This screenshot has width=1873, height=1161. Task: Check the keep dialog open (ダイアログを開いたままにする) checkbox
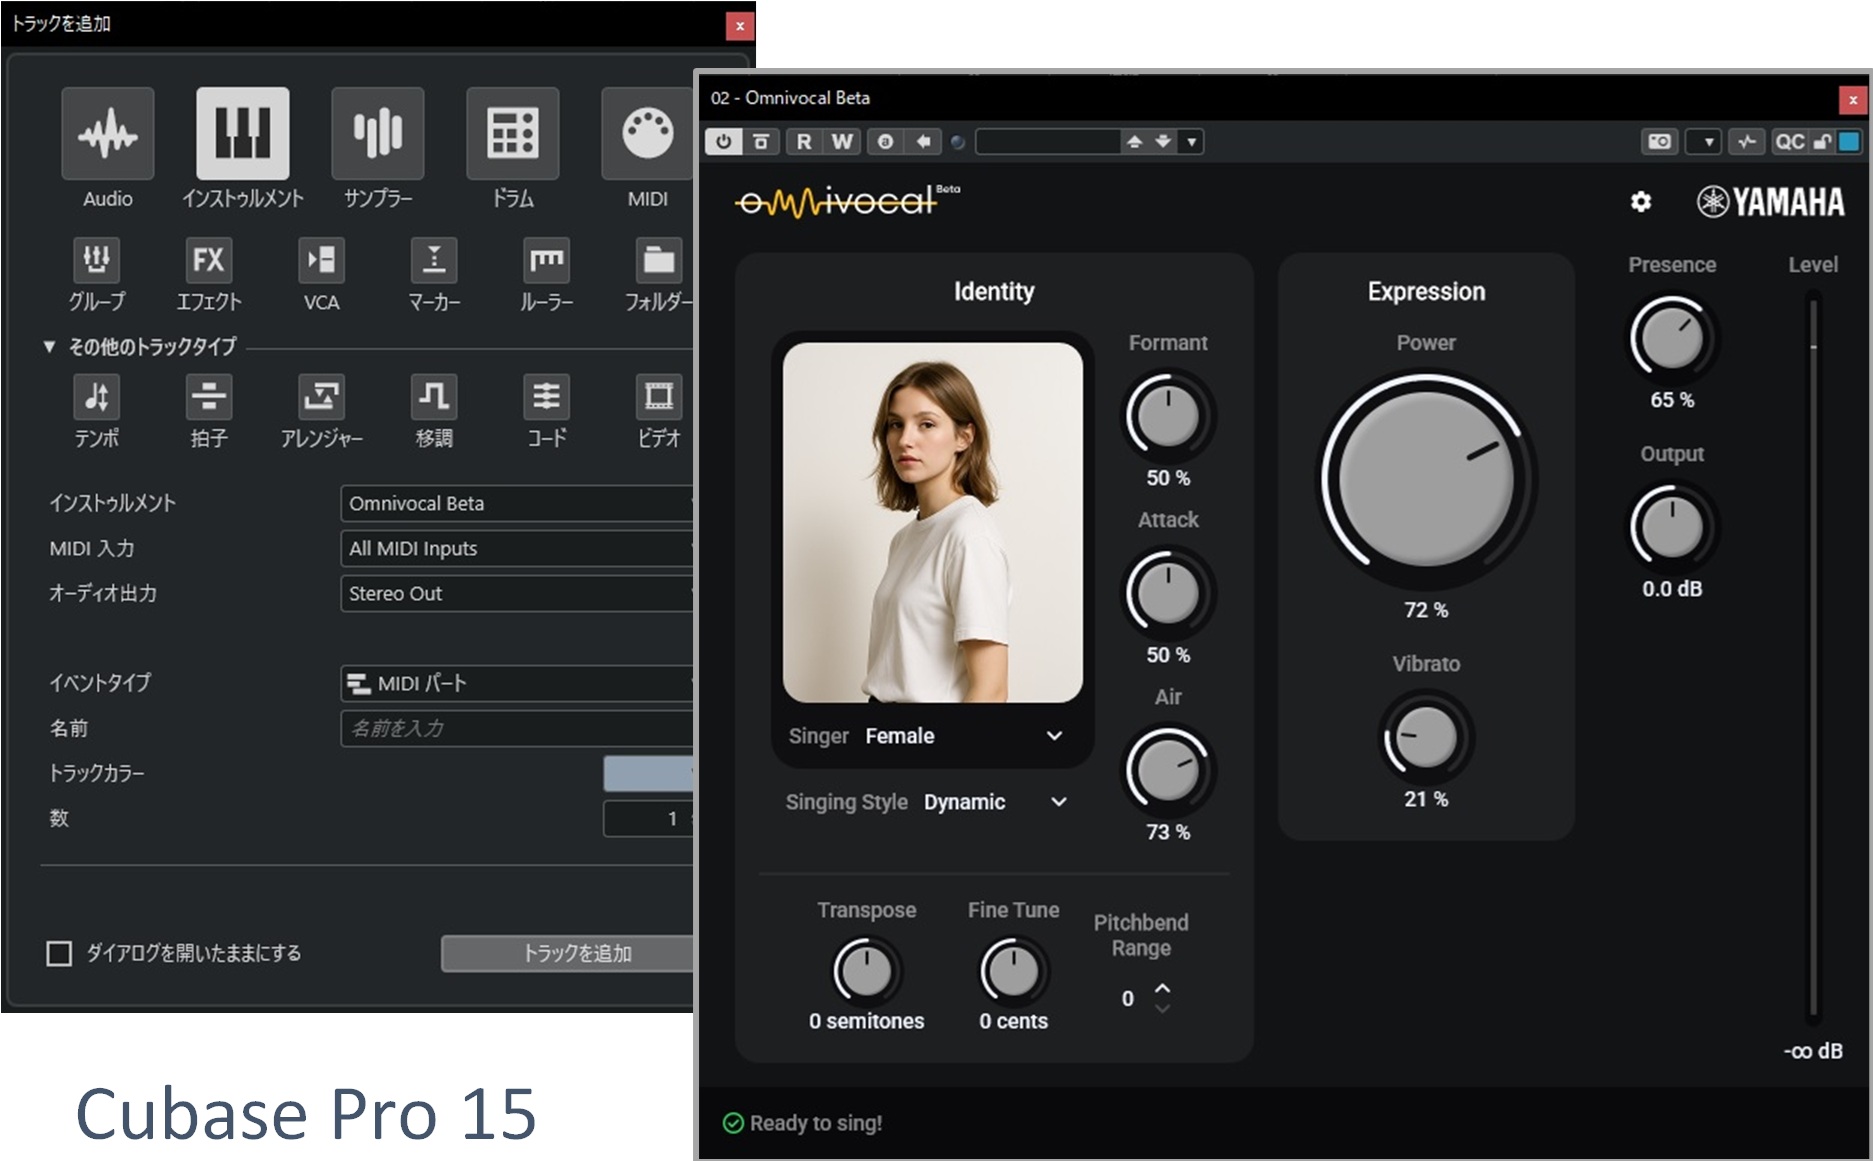pyautogui.click(x=59, y=953)
